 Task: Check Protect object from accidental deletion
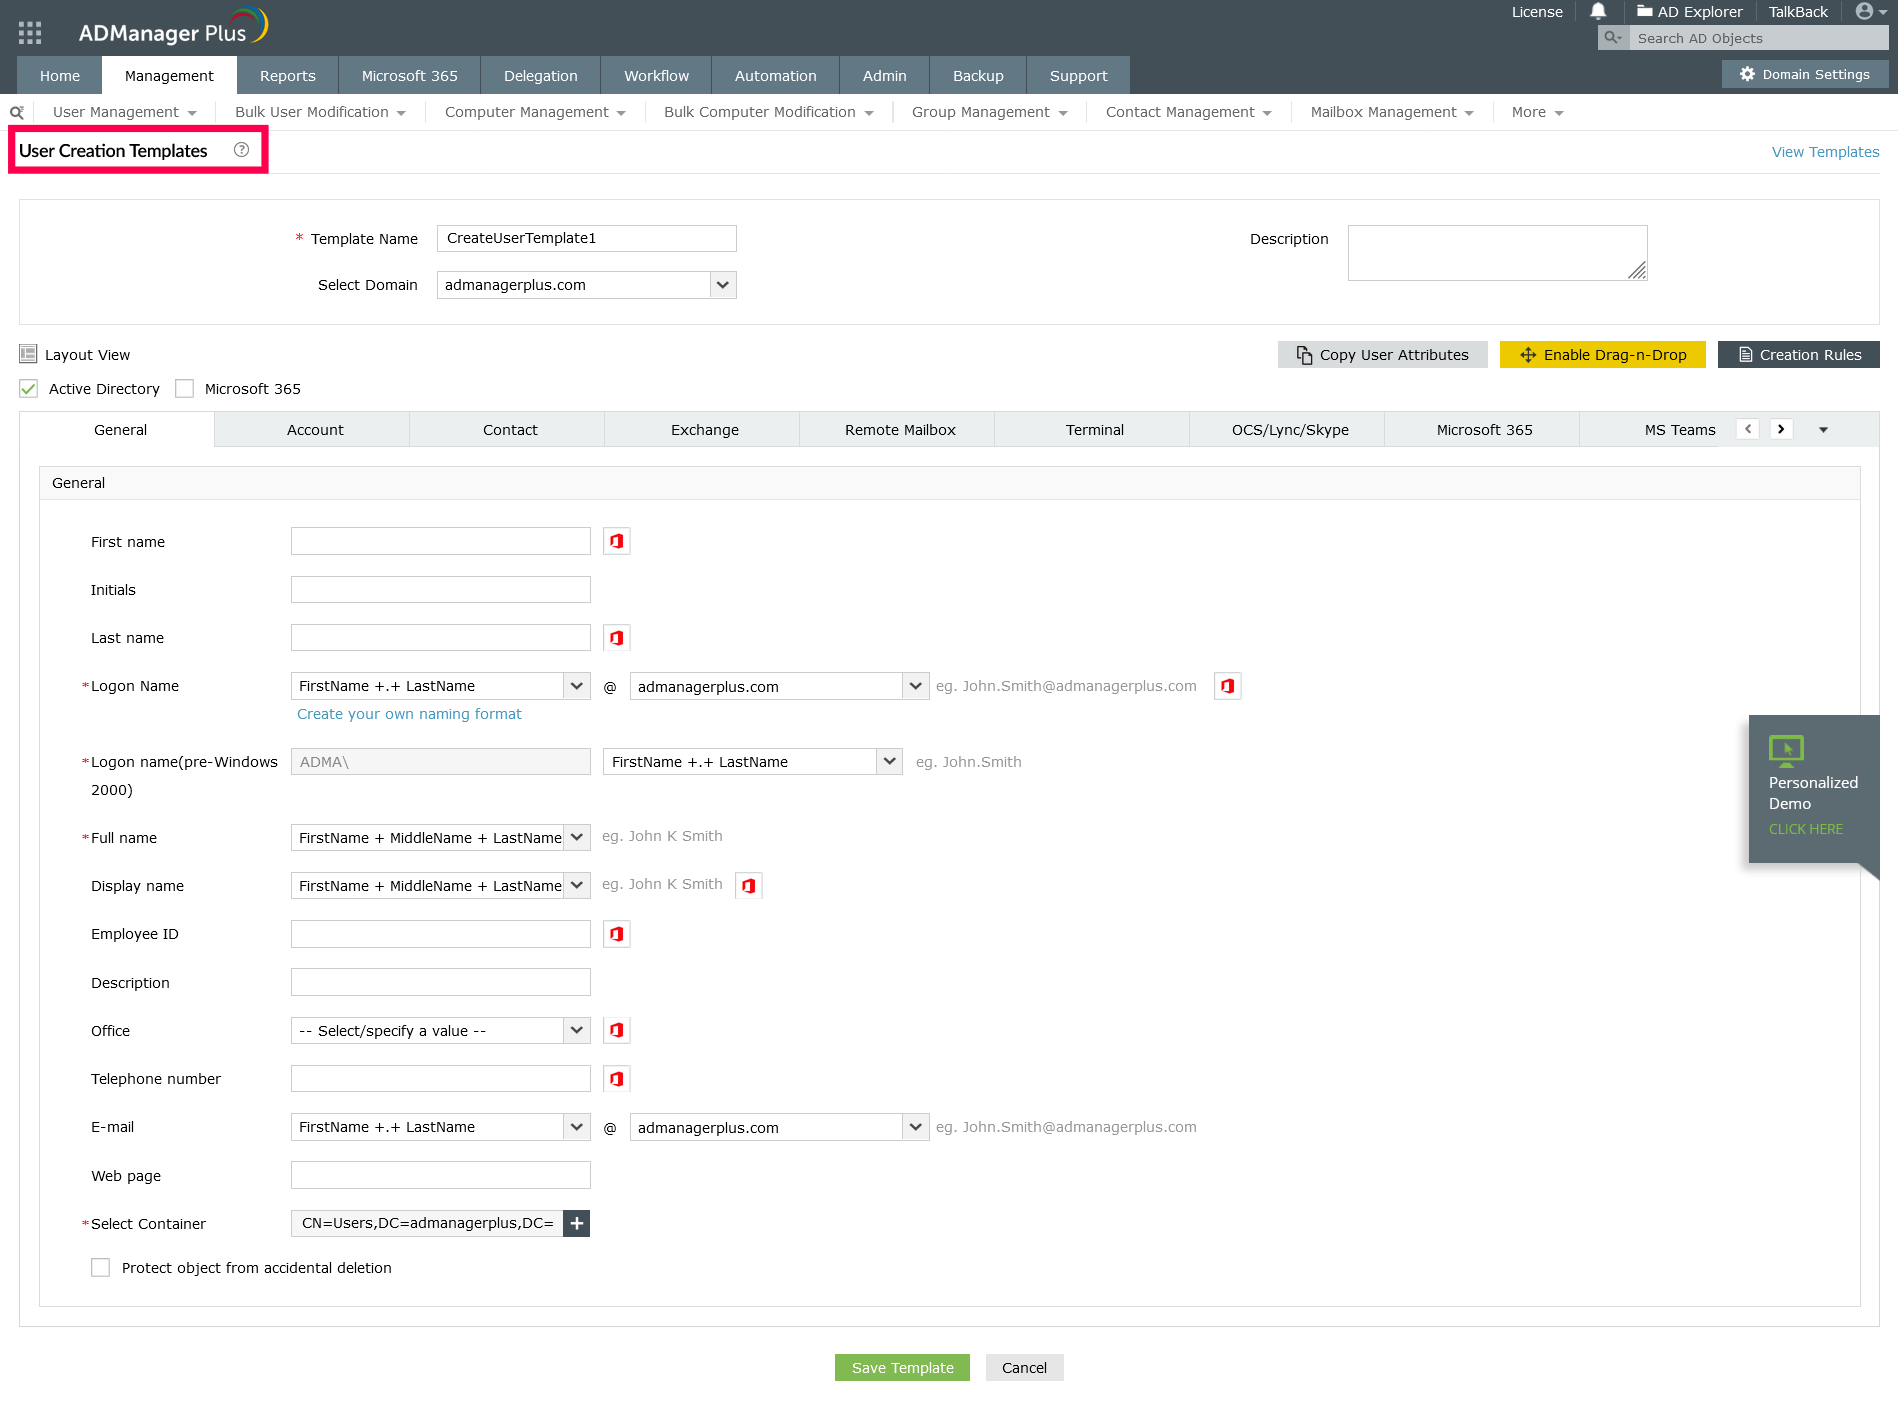[x=100, y=1267]
